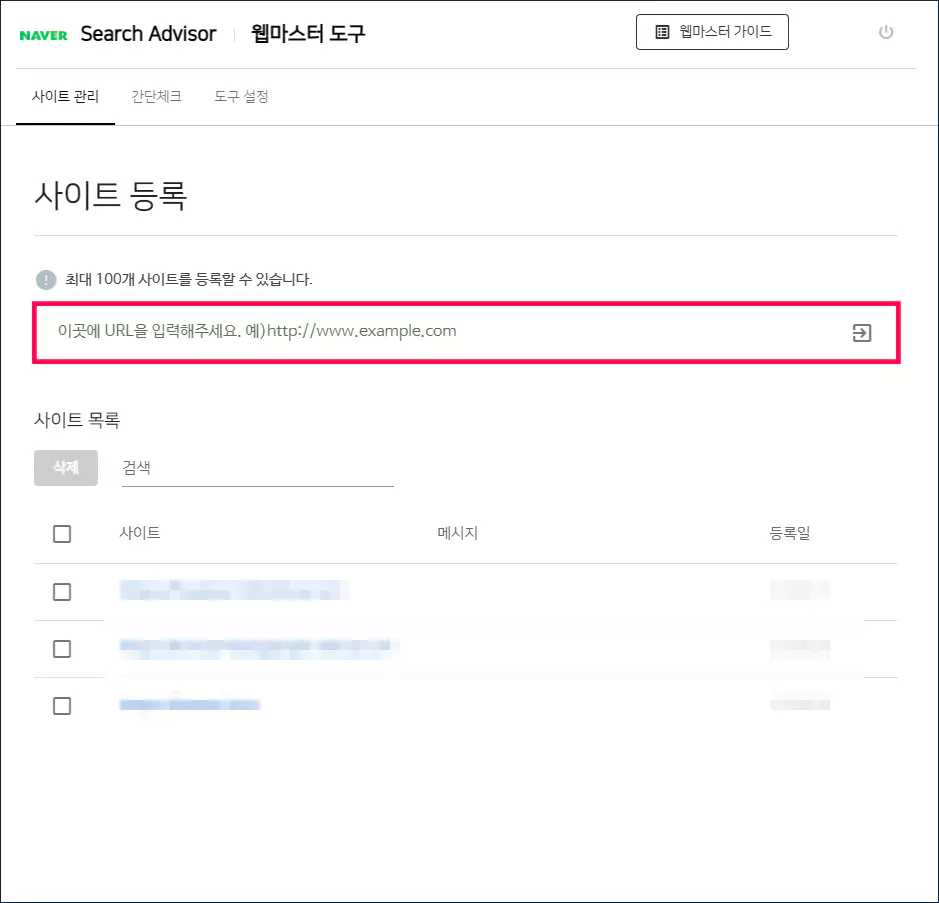Click the third registered site link
The width and height of the screenshot is (939, 903).
[190, 705]
